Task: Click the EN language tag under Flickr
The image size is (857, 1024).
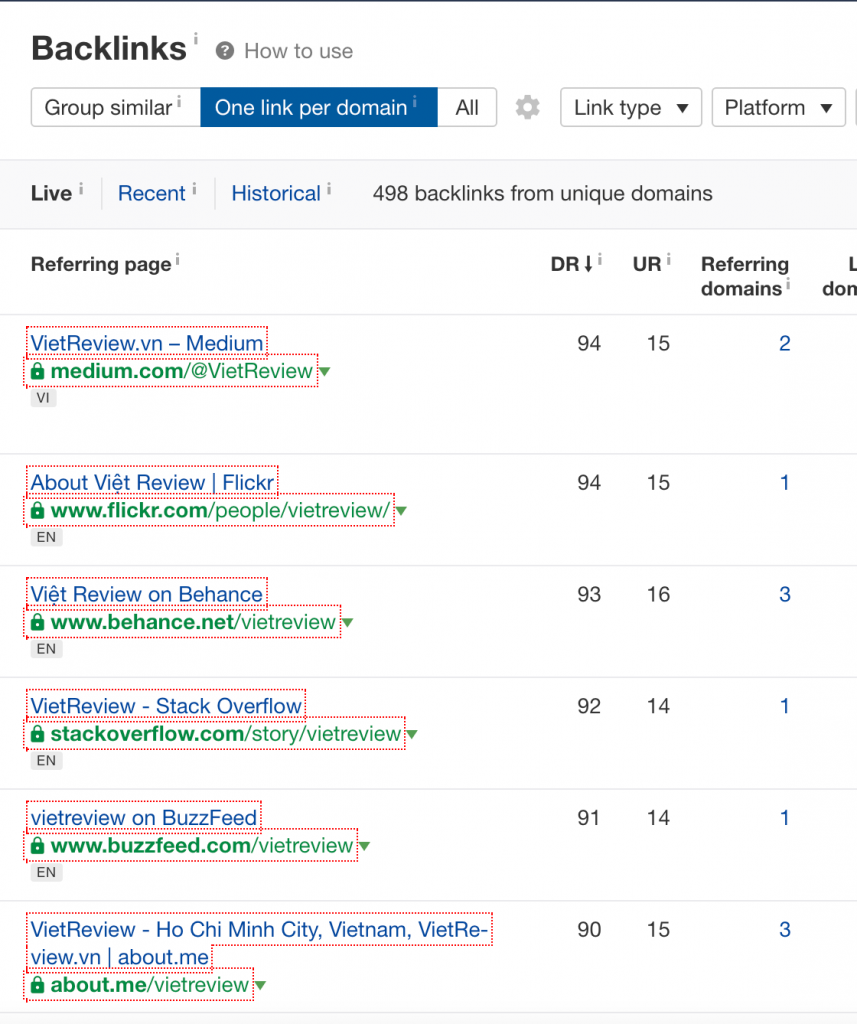Action: (x=46, y=537)
